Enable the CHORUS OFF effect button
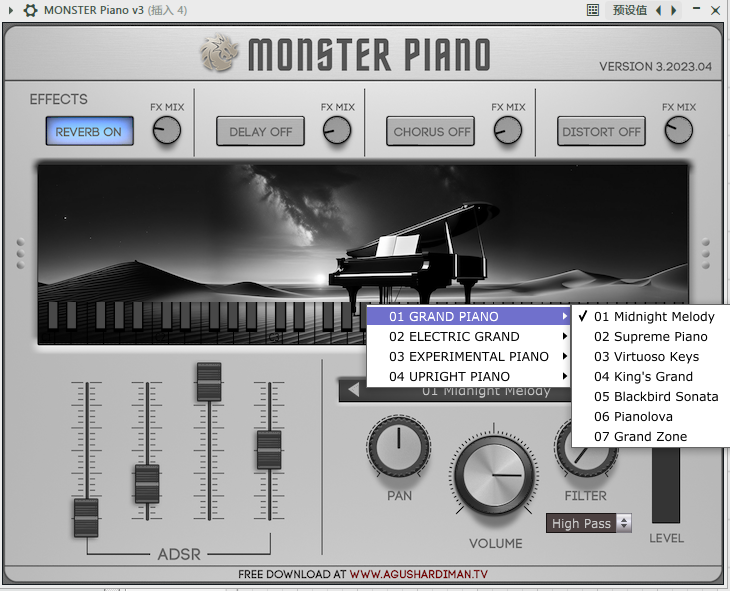Image resolution: width=730 pixels, height=591 pixels. click(431, 131)
